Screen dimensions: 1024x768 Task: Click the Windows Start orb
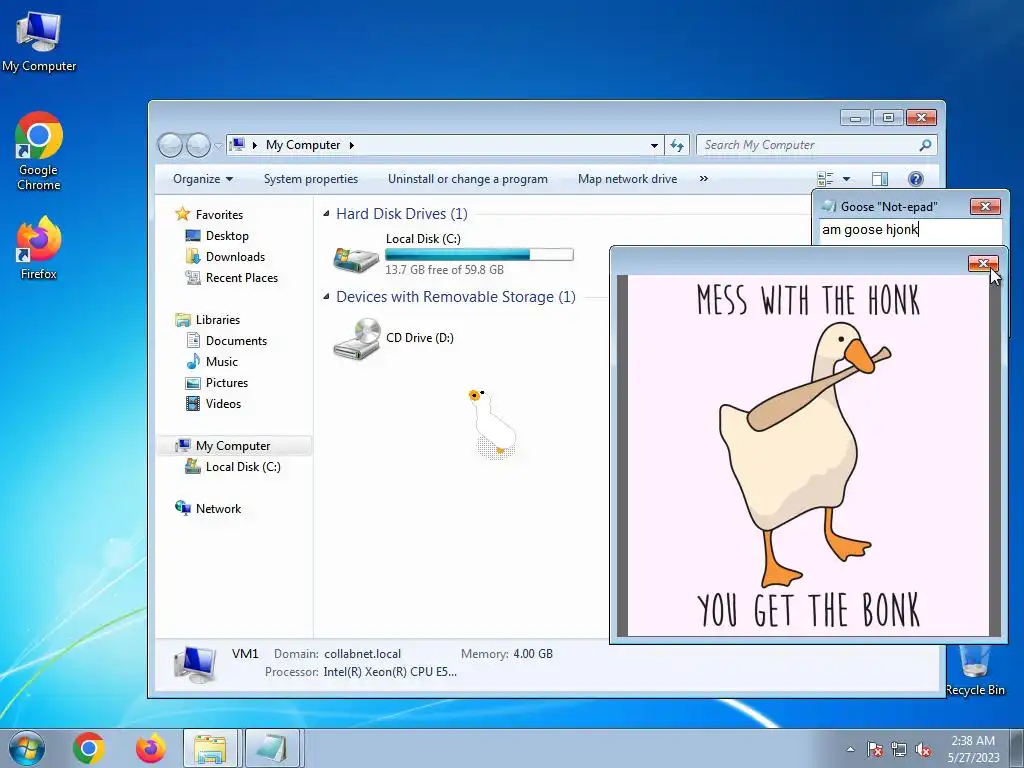pos(27,748)
